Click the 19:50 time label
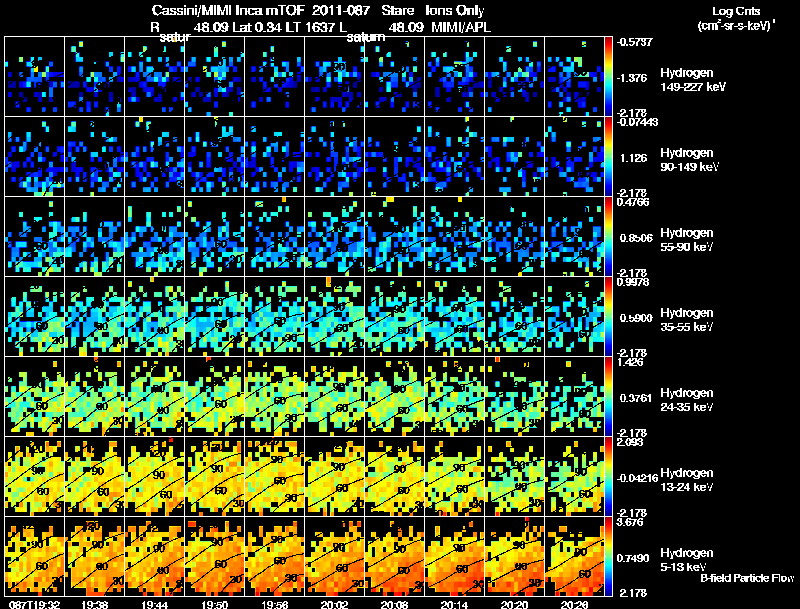This screenshot has height=609, width=800. pyautogui.click(x=215, y=604)
